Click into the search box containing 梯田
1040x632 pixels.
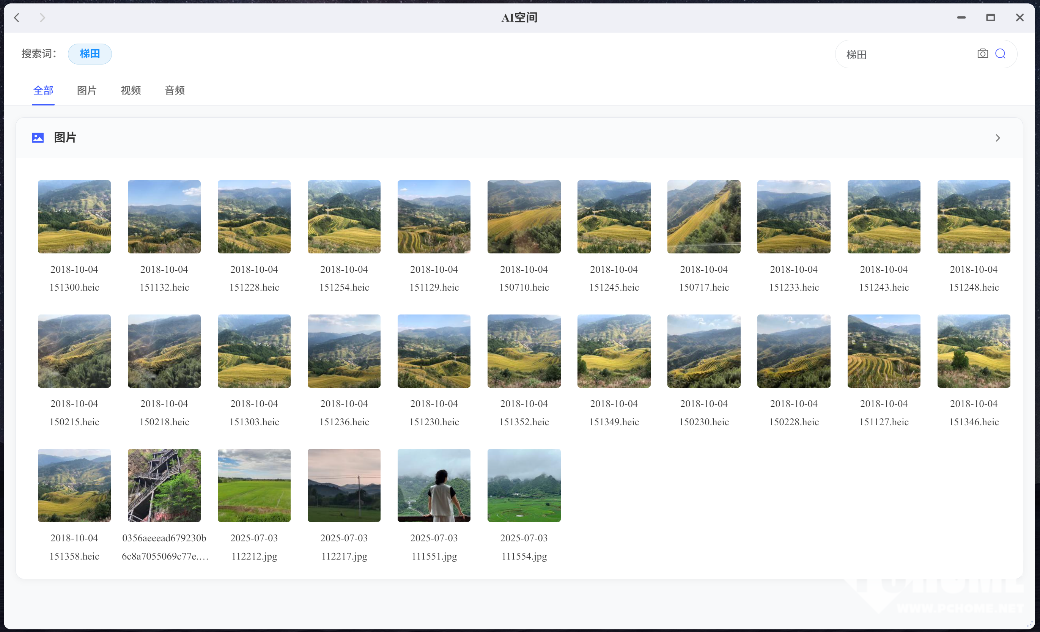coord(905,54)
